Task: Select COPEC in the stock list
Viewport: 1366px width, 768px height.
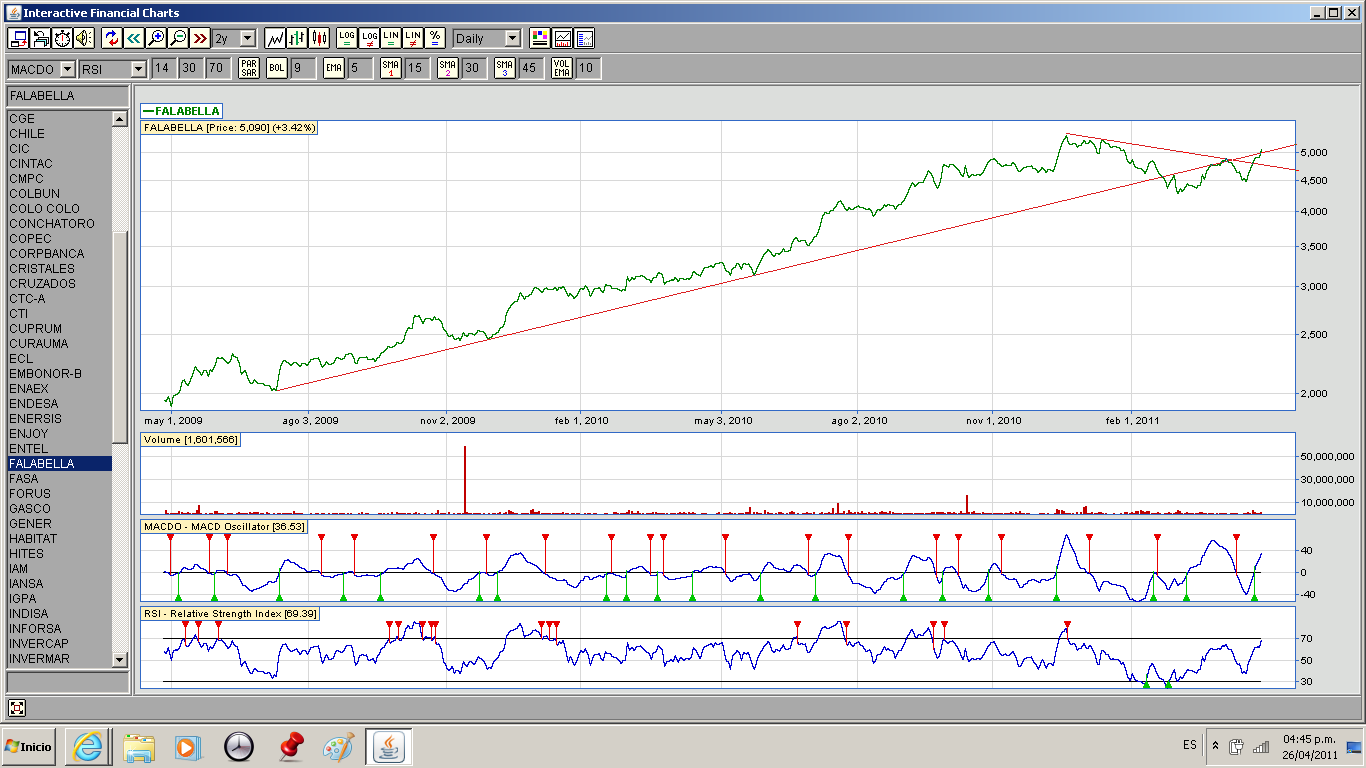Action: 30,239
